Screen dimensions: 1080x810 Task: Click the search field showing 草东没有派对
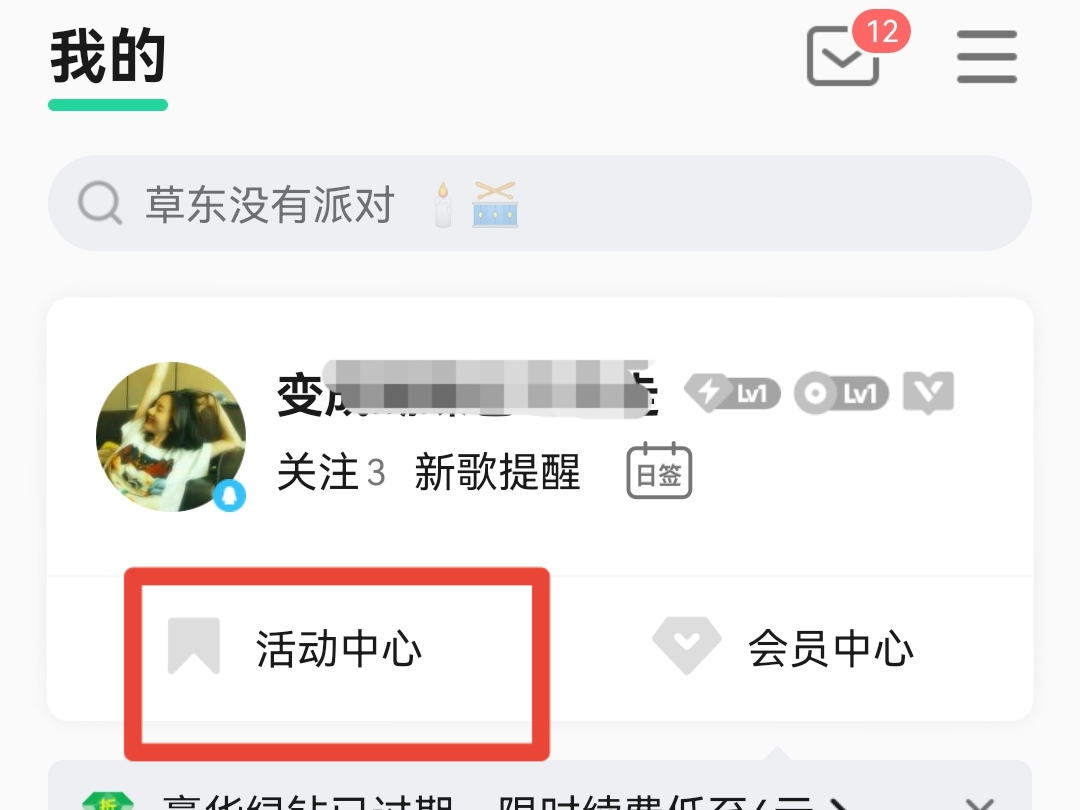click(x=539, y=203)
